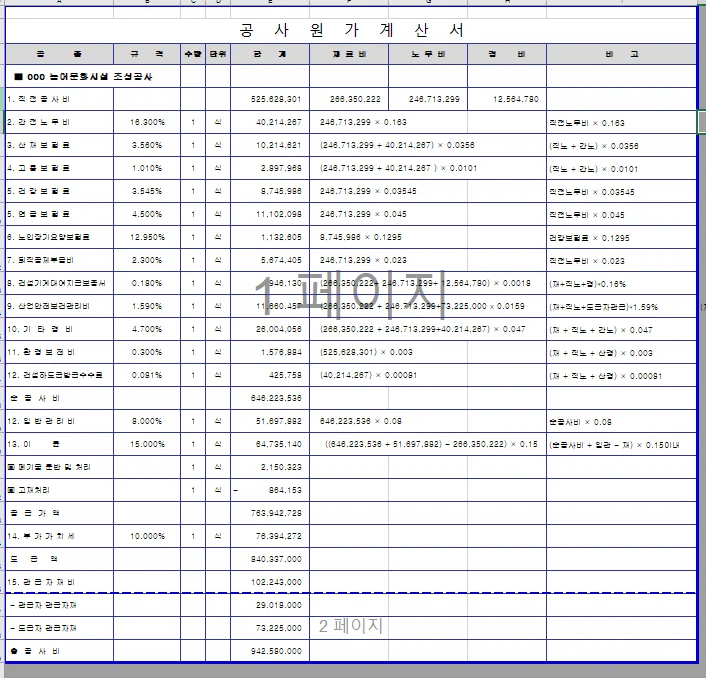Select the '도급액' row label
Image resolution: width=706 pixels, height=678 pixels.
59,559
